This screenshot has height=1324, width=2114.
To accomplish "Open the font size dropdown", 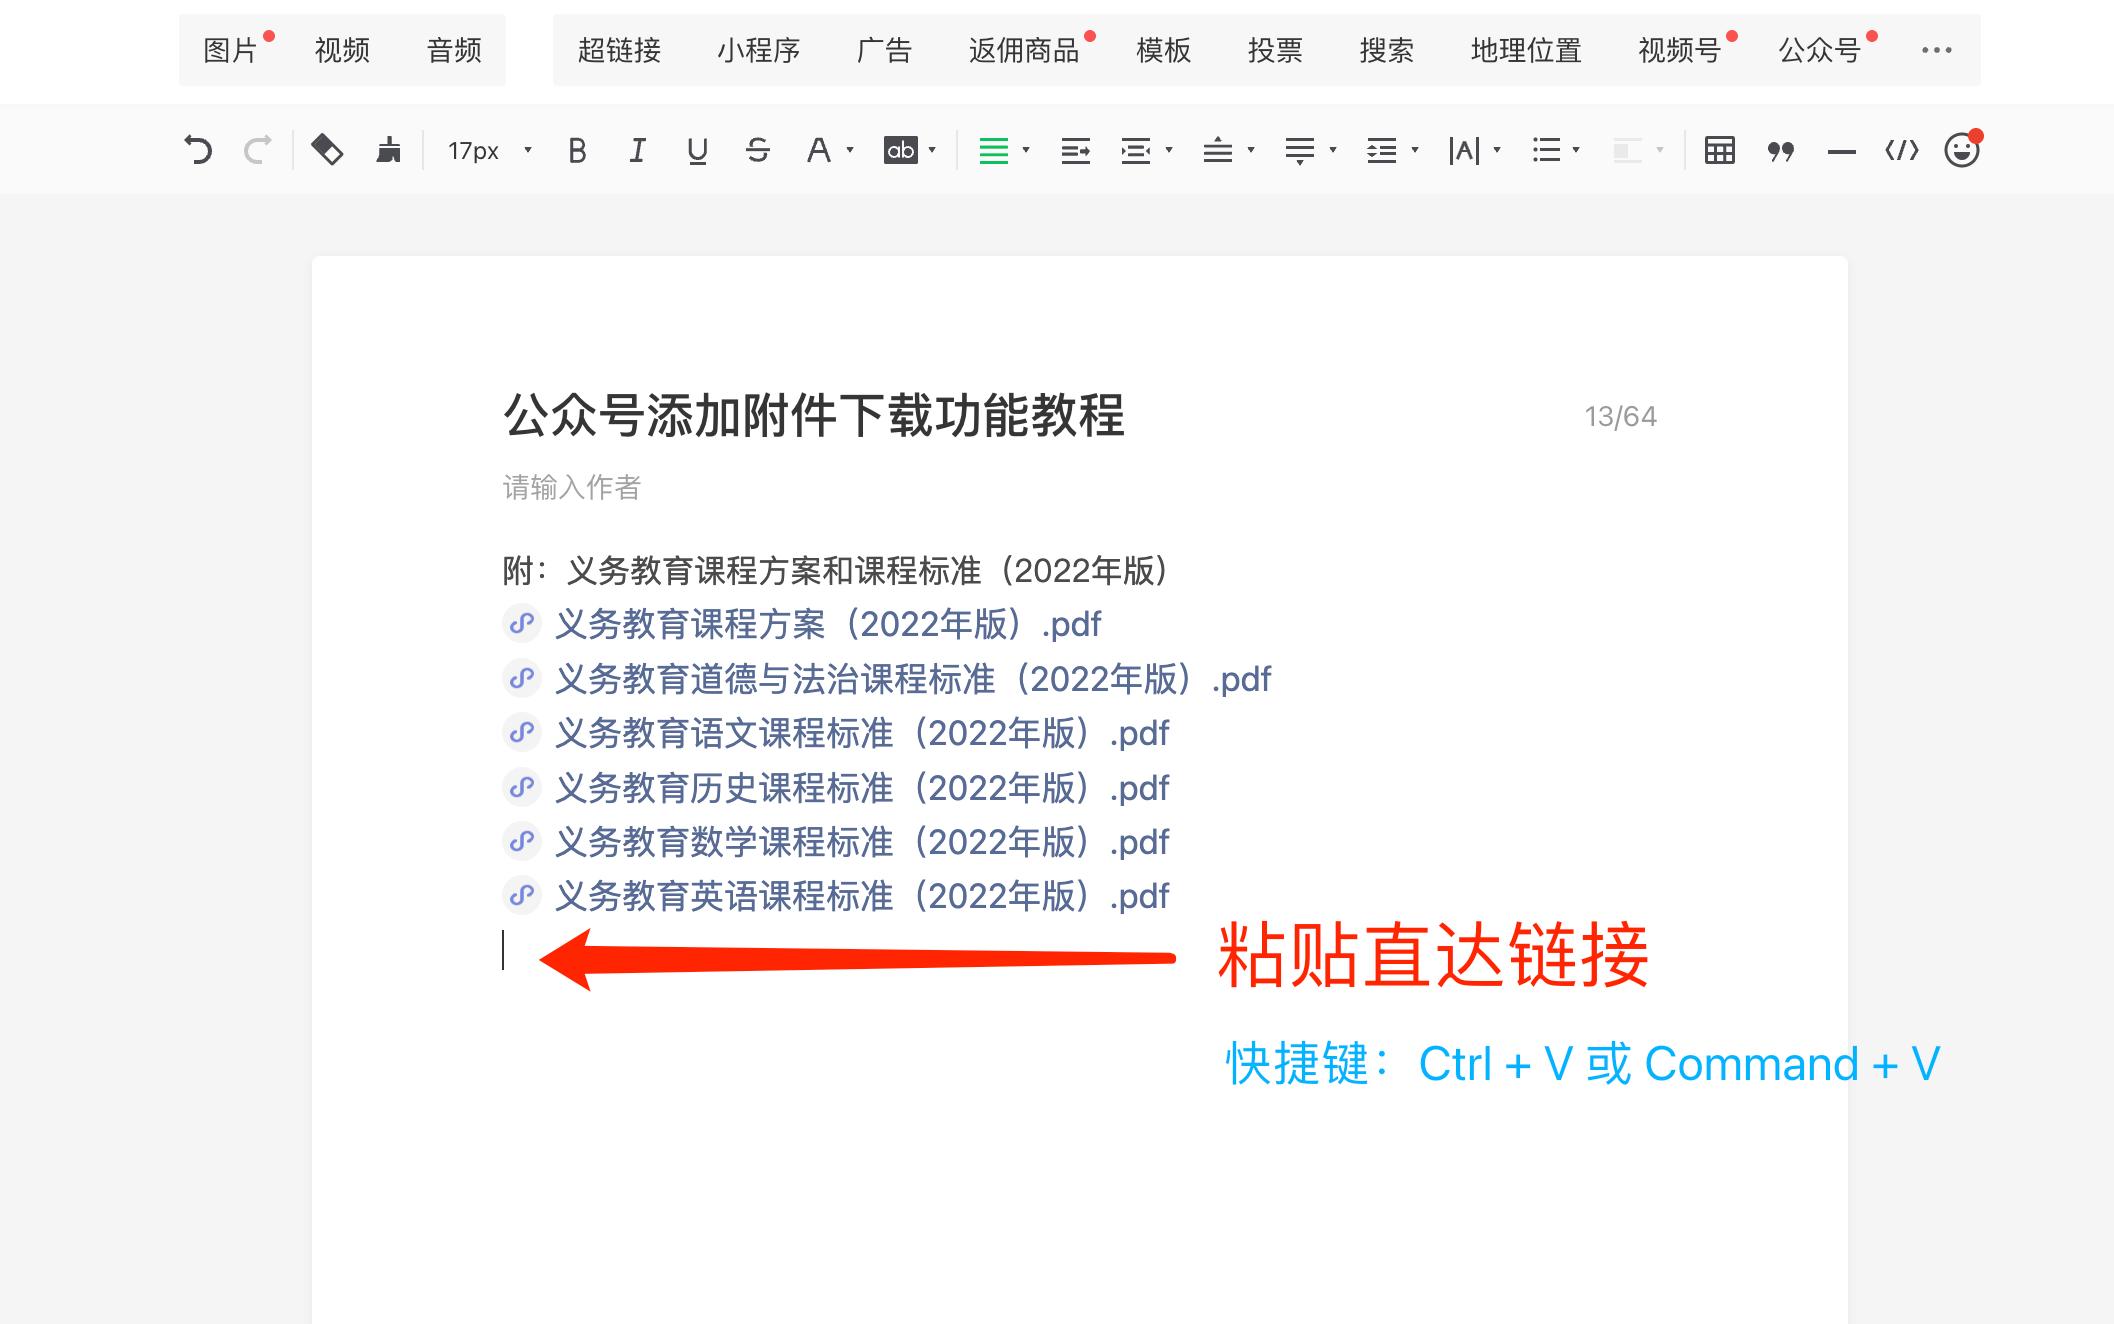I will tap(487, 150).
